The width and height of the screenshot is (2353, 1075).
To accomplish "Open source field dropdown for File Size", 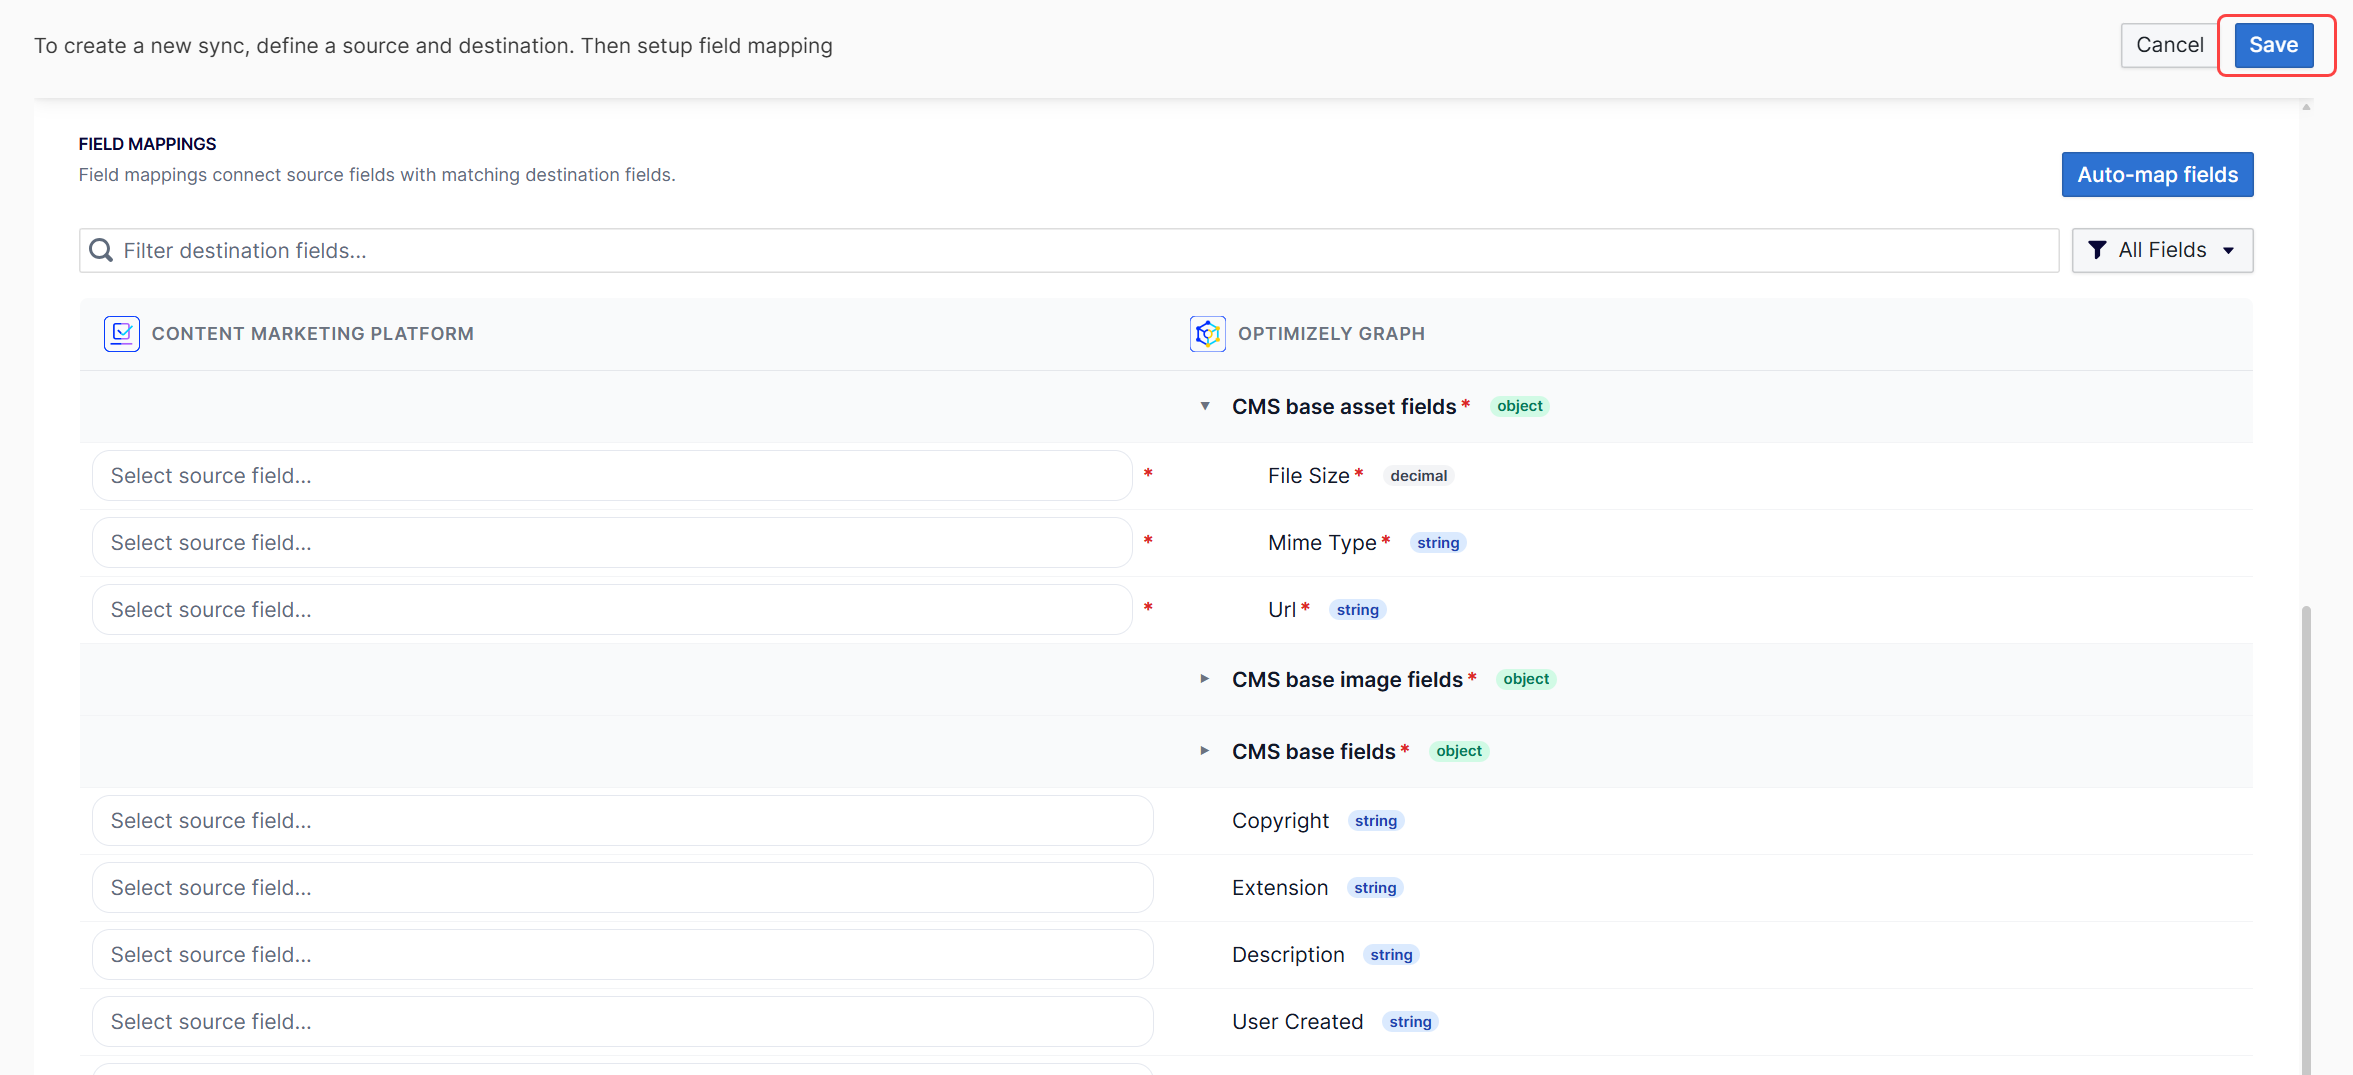I will pos(611,476).
